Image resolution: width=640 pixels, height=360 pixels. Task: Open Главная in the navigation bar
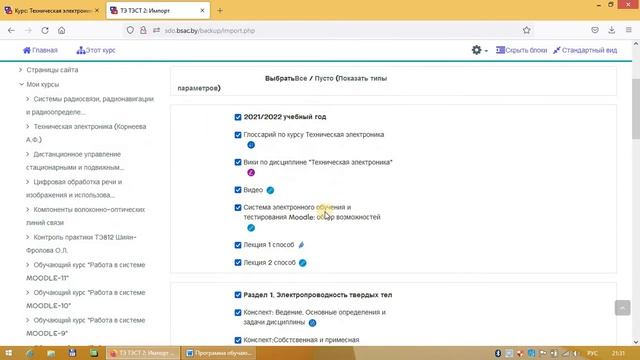tap(40, 50)
